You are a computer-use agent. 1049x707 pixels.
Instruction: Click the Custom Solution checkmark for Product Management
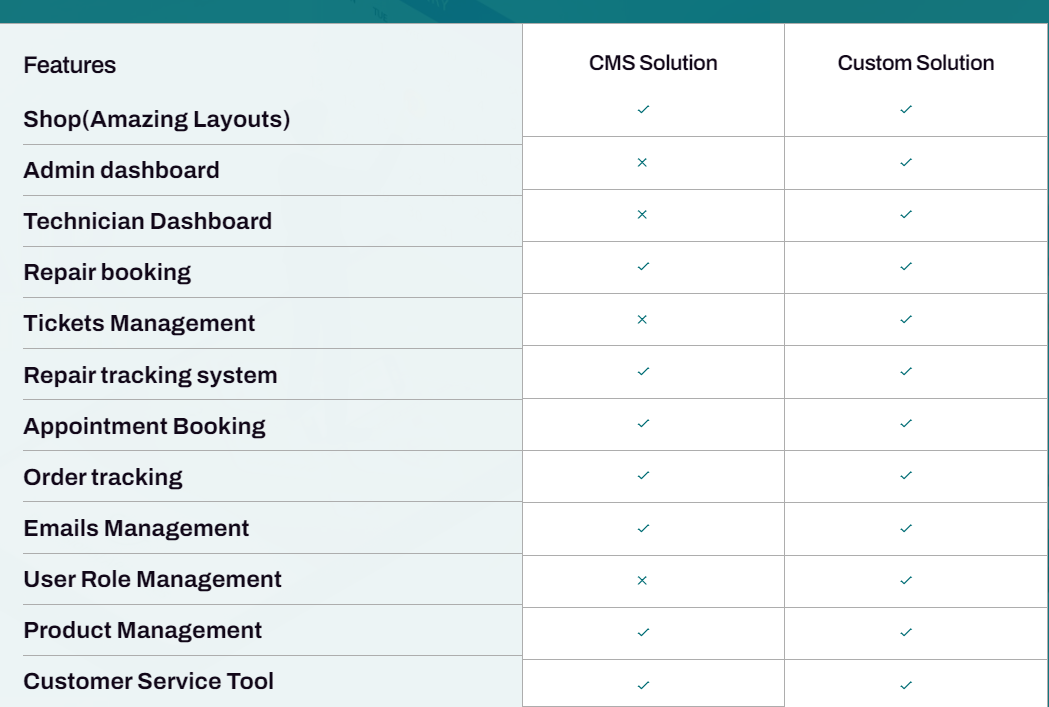[x=906, y=632]
